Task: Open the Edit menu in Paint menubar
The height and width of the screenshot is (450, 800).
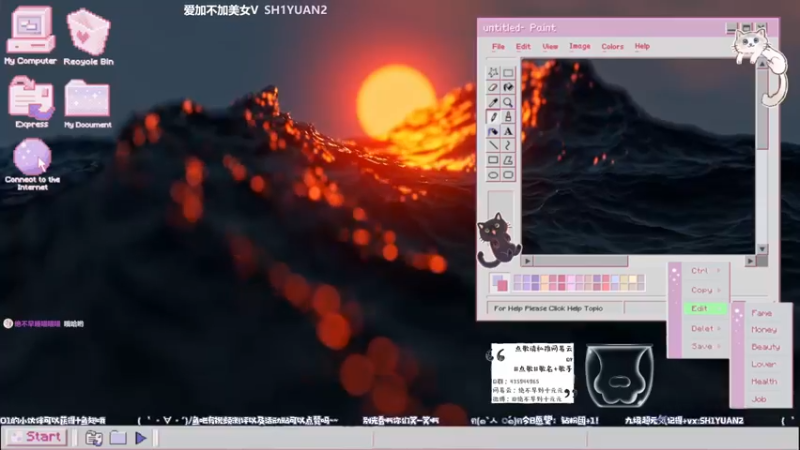Action: [523, 46]
